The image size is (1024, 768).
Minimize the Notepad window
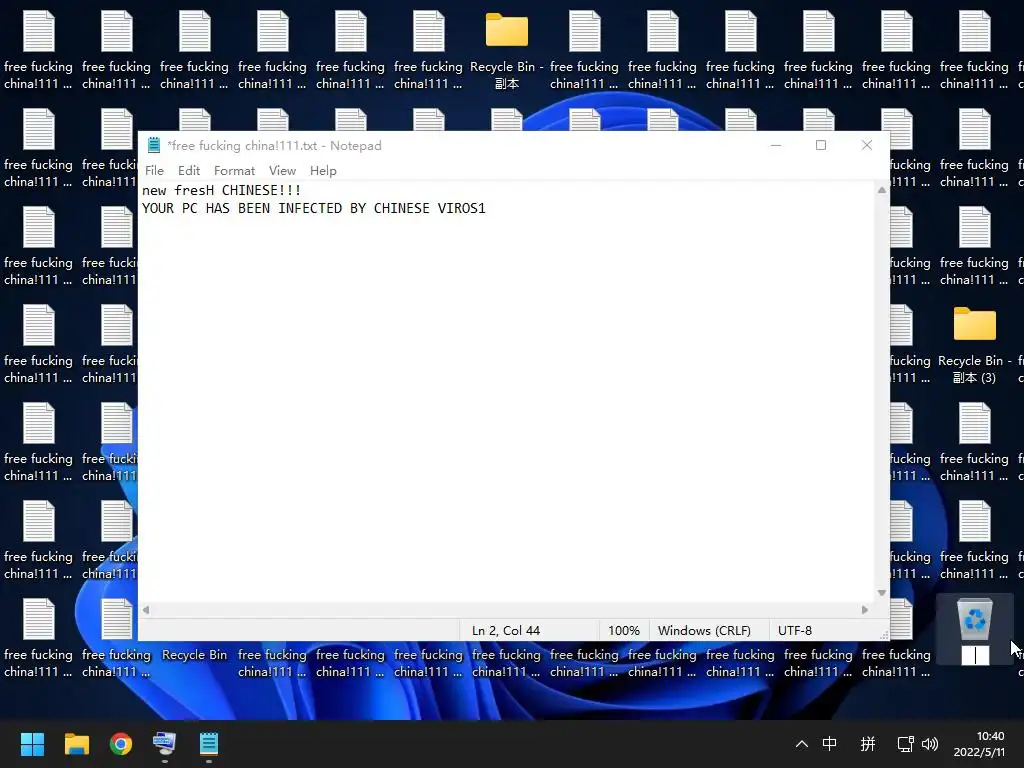(x=776, y=145)
